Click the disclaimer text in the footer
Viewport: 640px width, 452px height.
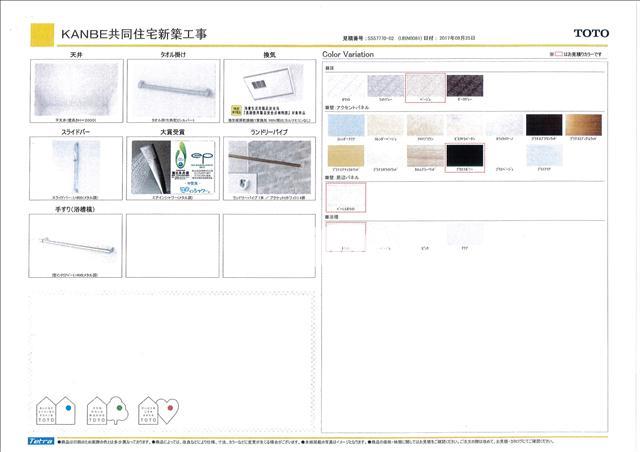coord(306,441)
